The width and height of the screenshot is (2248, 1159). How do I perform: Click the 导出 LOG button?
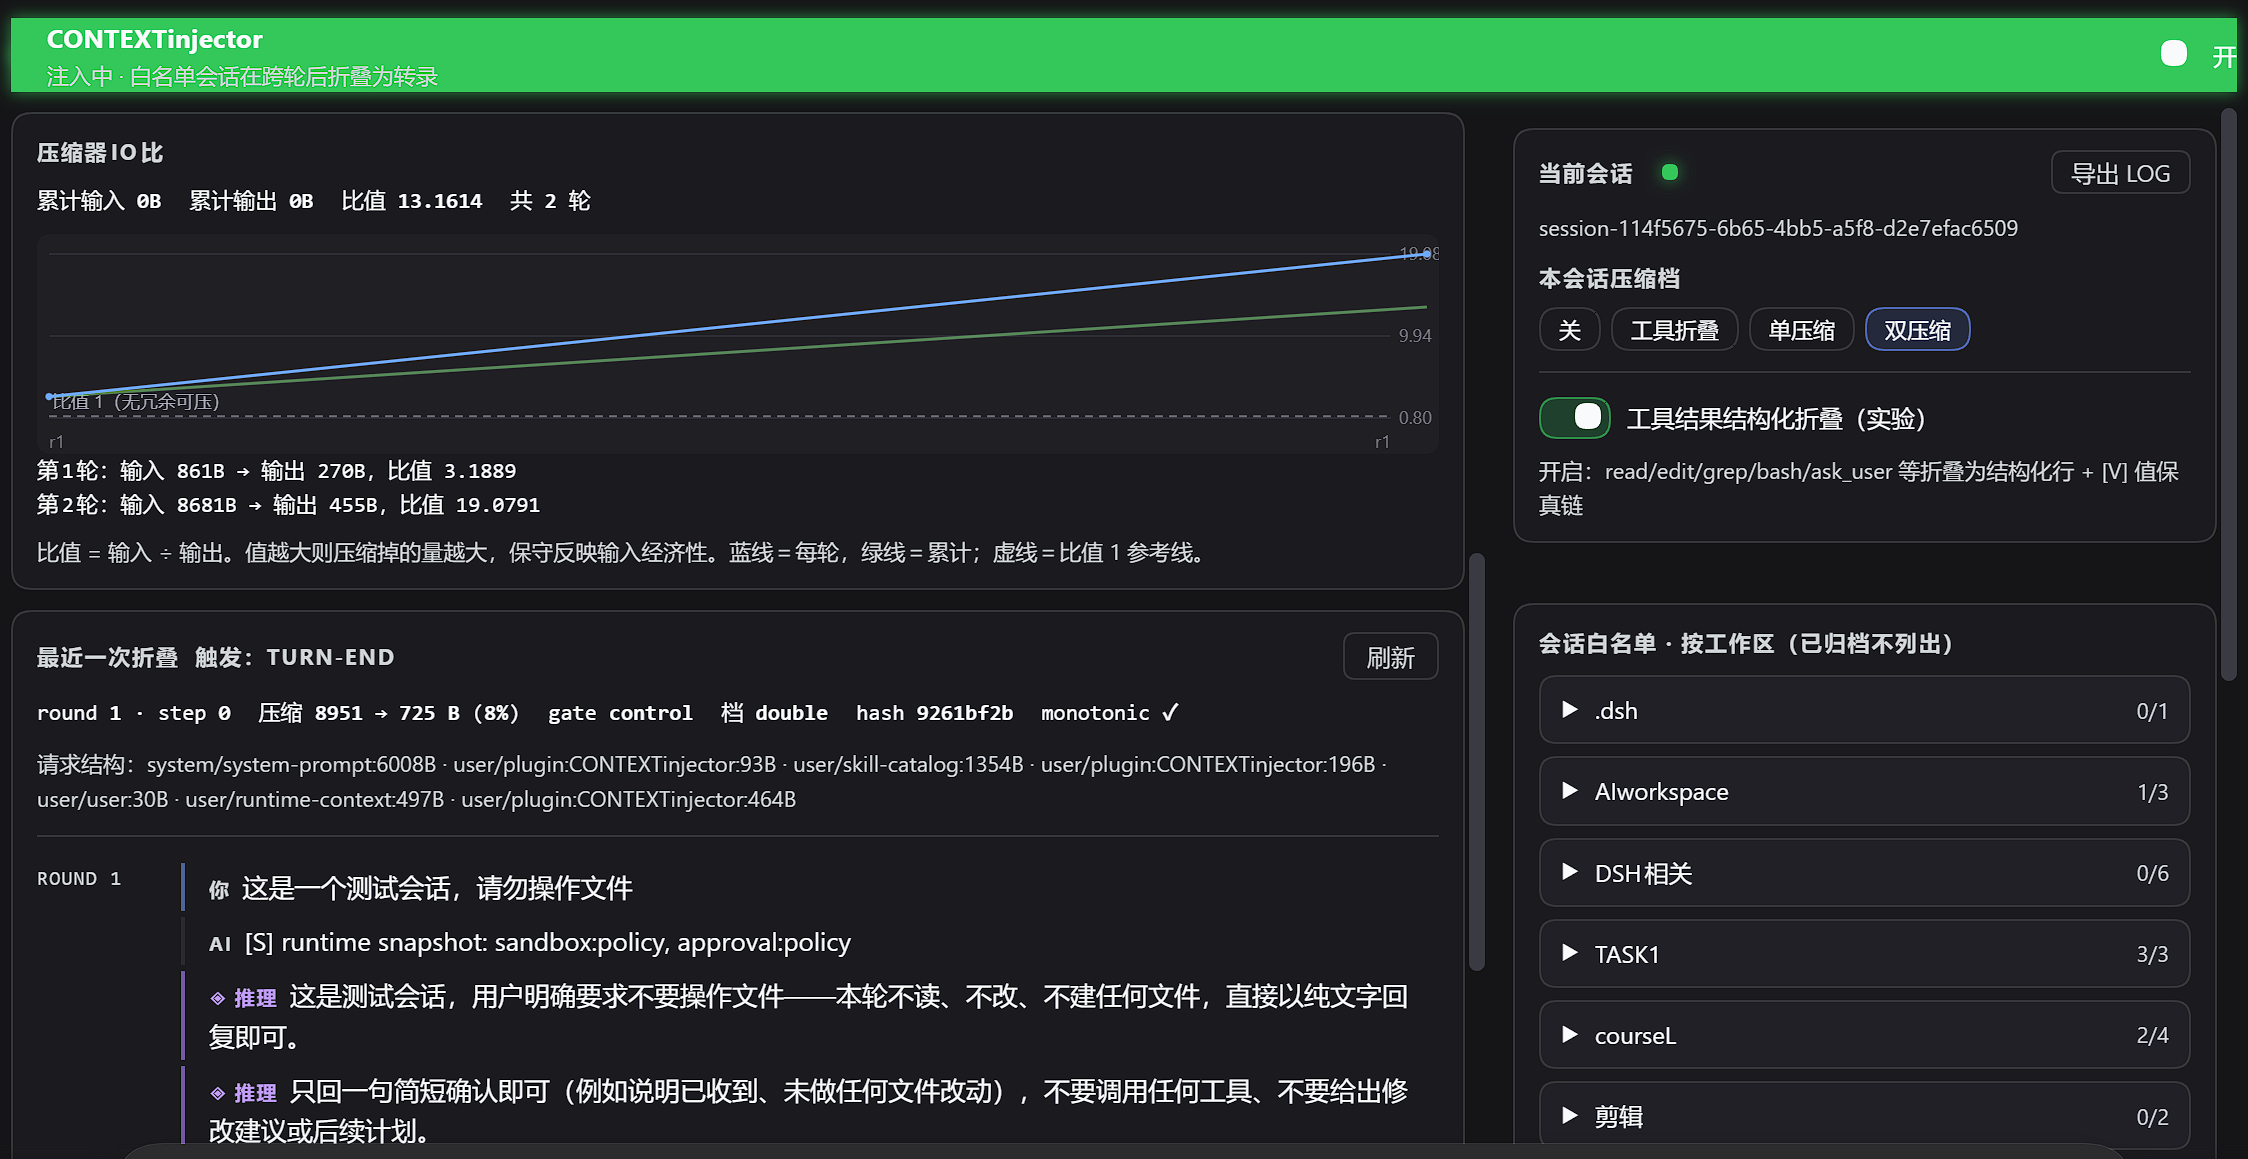click(2121, 173)
